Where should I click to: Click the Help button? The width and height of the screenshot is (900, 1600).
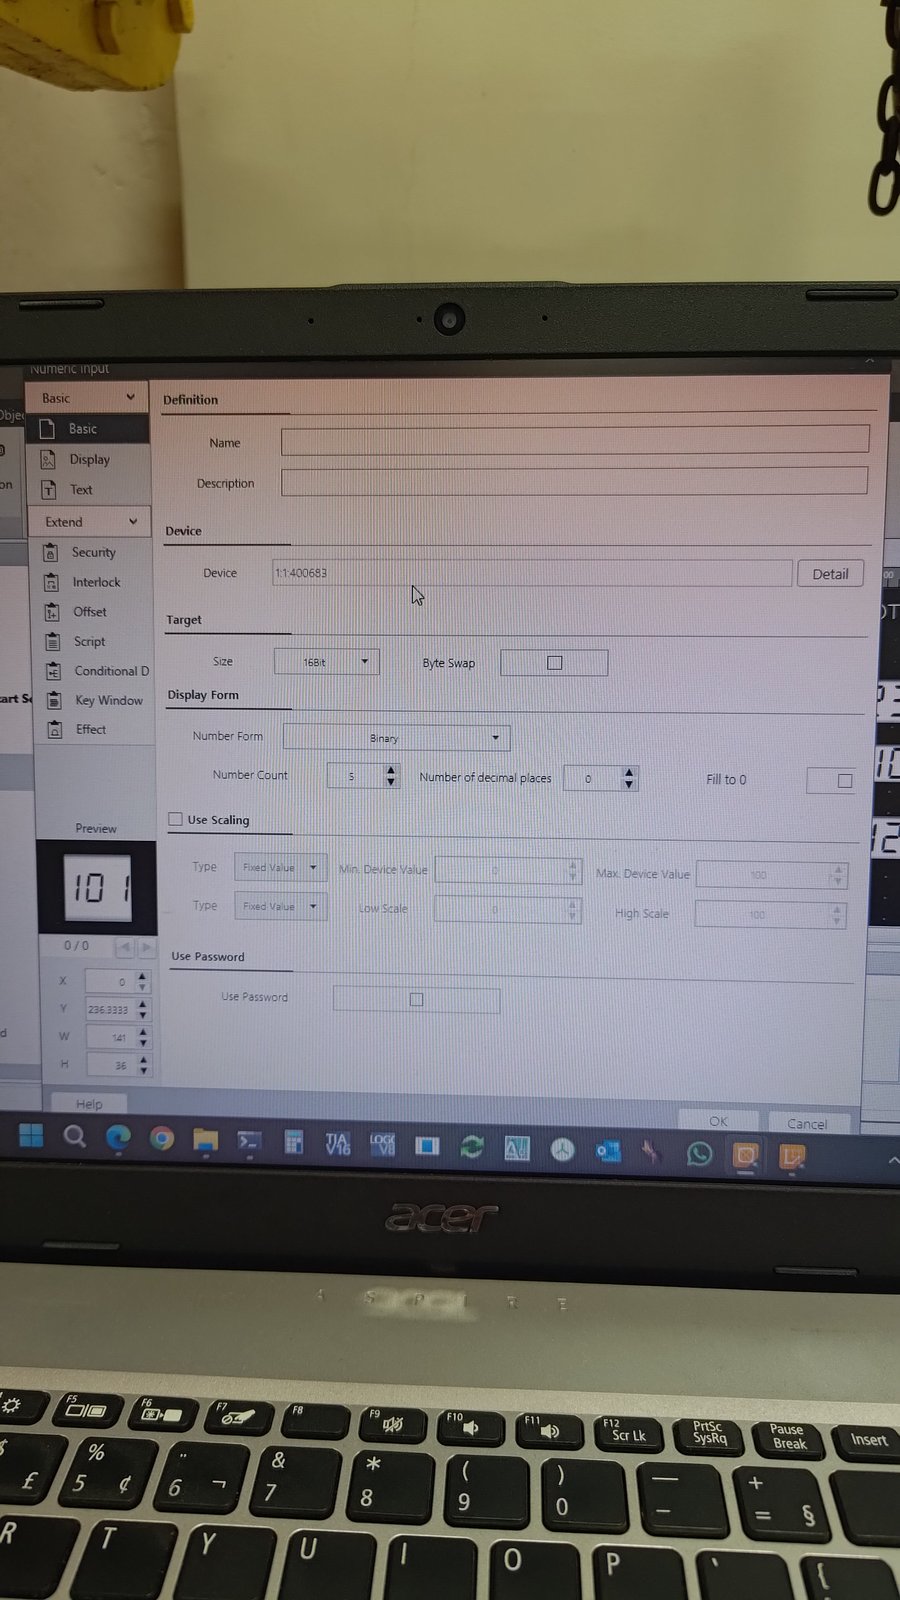[x=89, y=1104]
